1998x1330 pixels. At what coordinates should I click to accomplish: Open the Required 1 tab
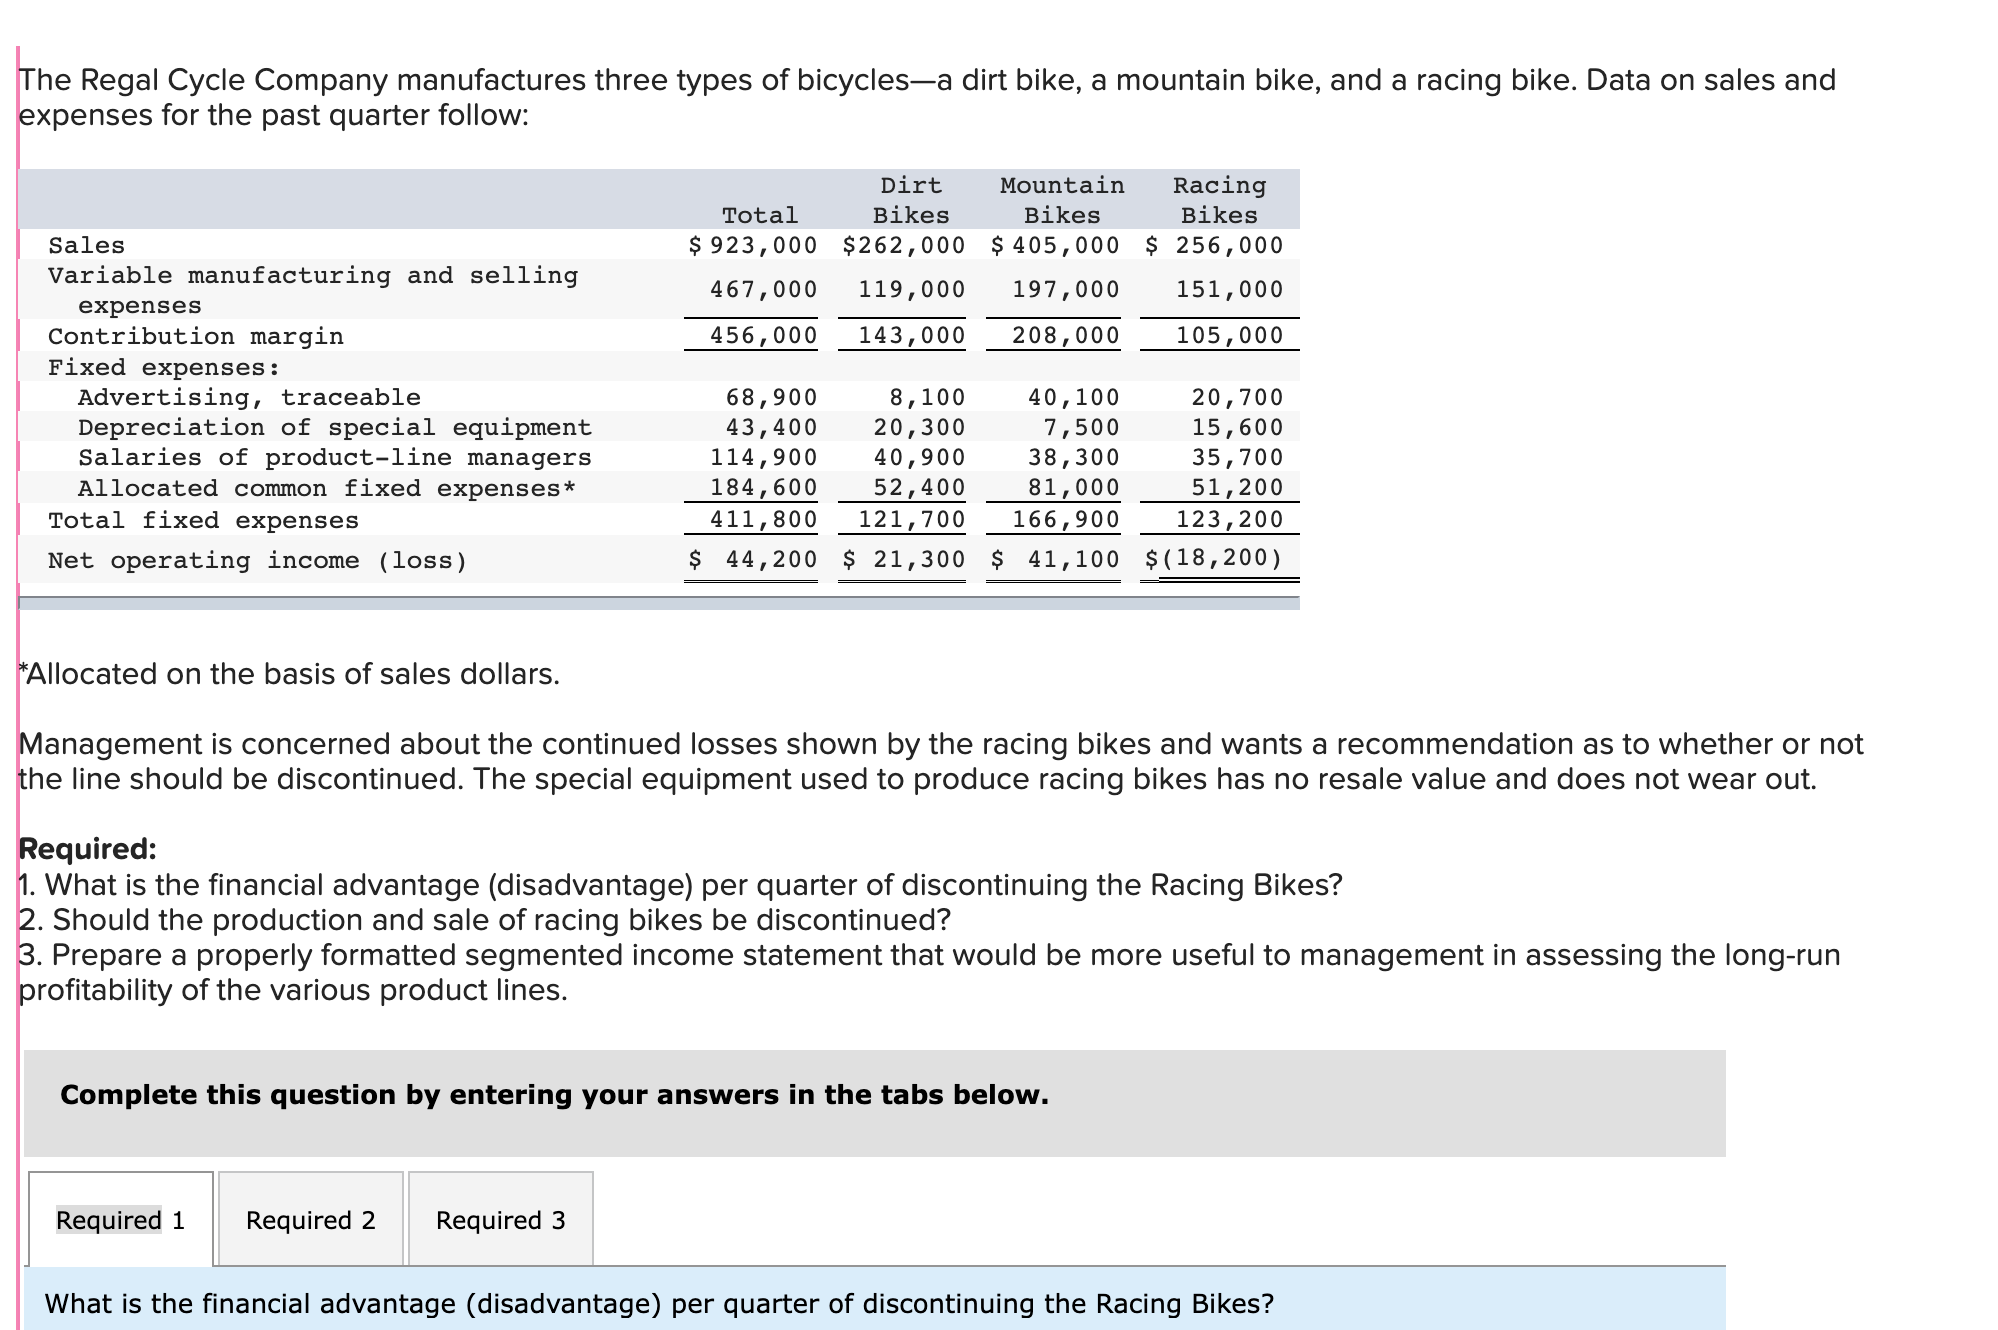pos(120,1220)
